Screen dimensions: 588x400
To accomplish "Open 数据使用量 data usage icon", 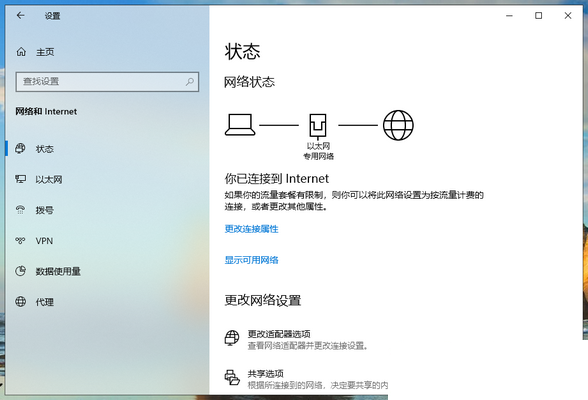I will coord(20,271).
